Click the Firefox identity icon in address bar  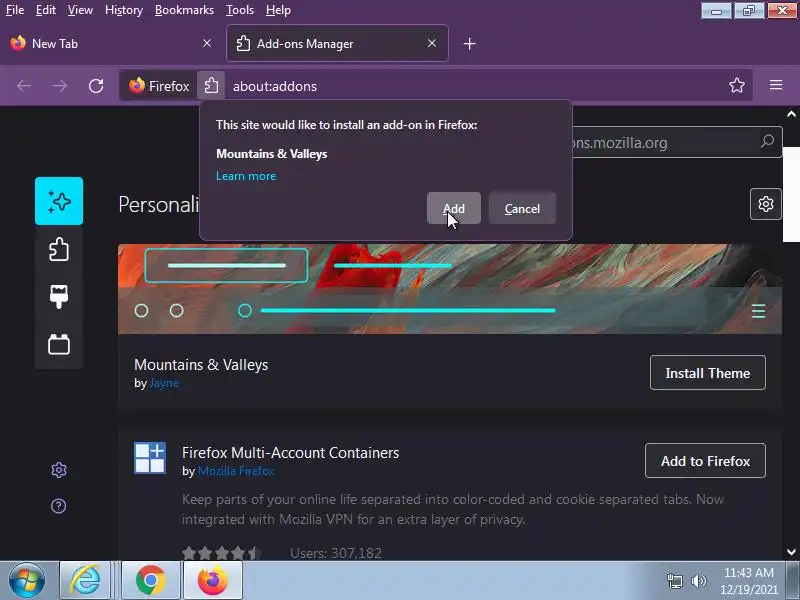159,86
